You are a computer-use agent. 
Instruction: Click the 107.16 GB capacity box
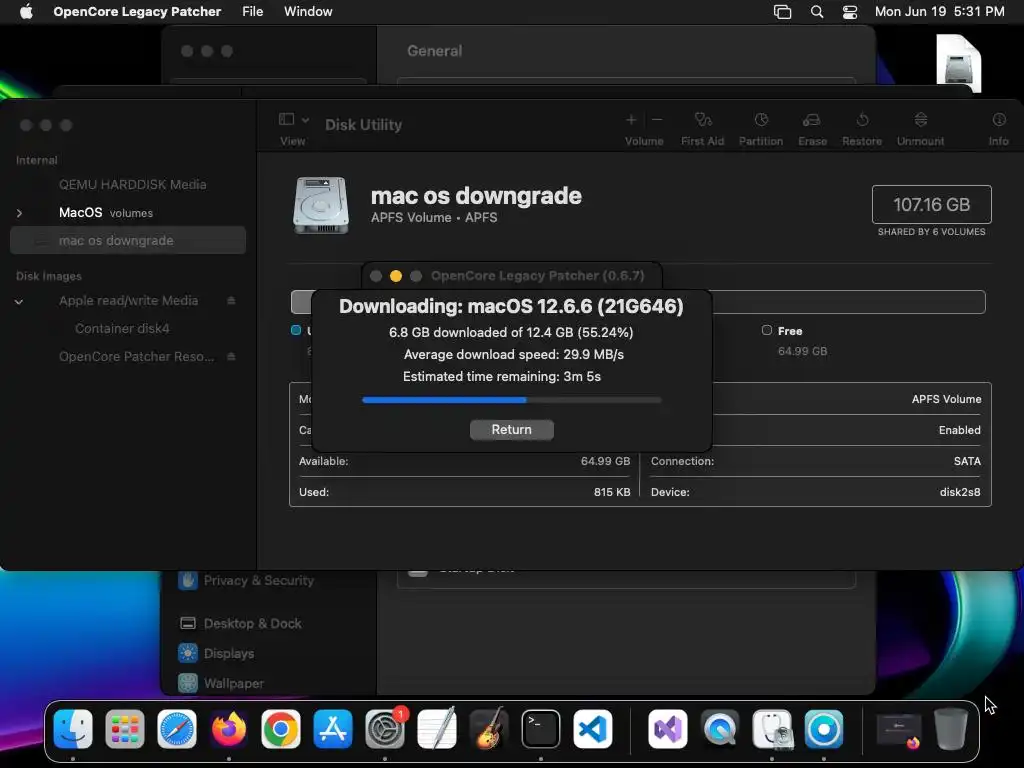click(x=931, y=204)
